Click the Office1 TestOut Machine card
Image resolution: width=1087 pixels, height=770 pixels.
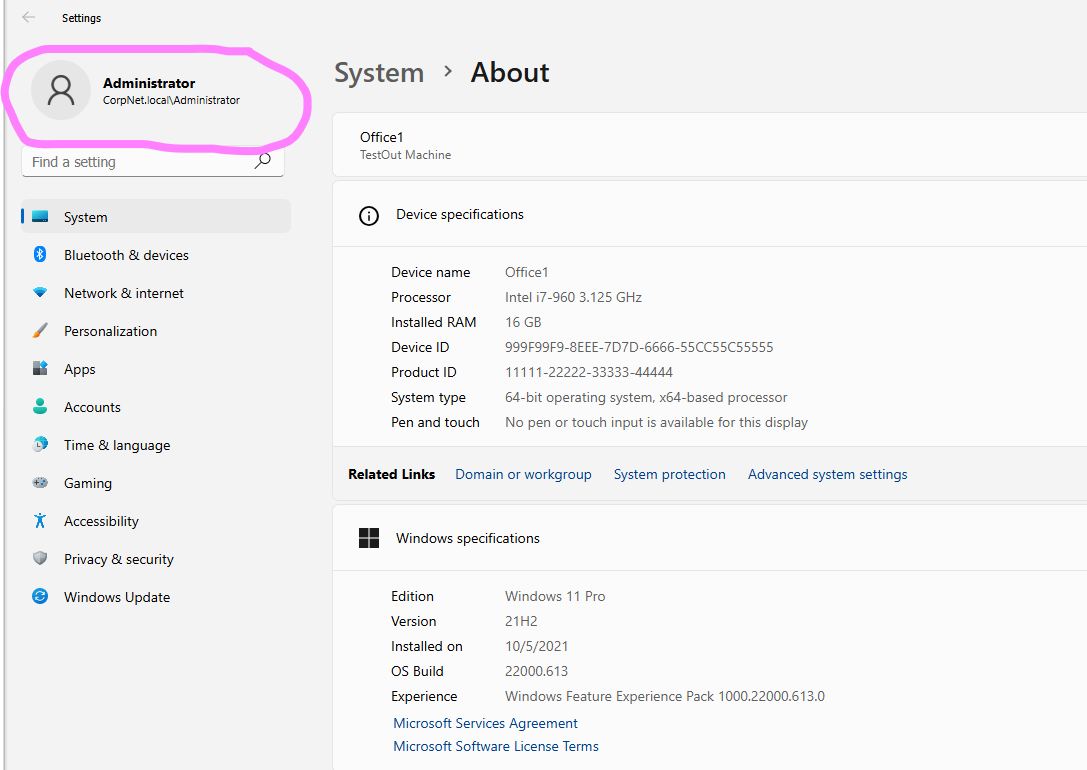click(710, 145)
